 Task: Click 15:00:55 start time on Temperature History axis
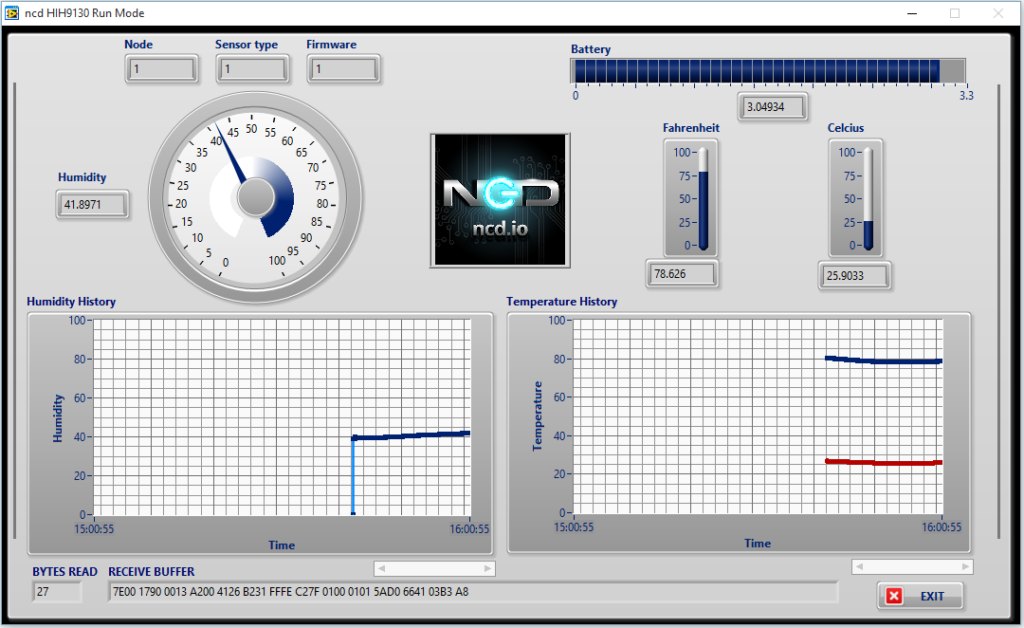574,527
